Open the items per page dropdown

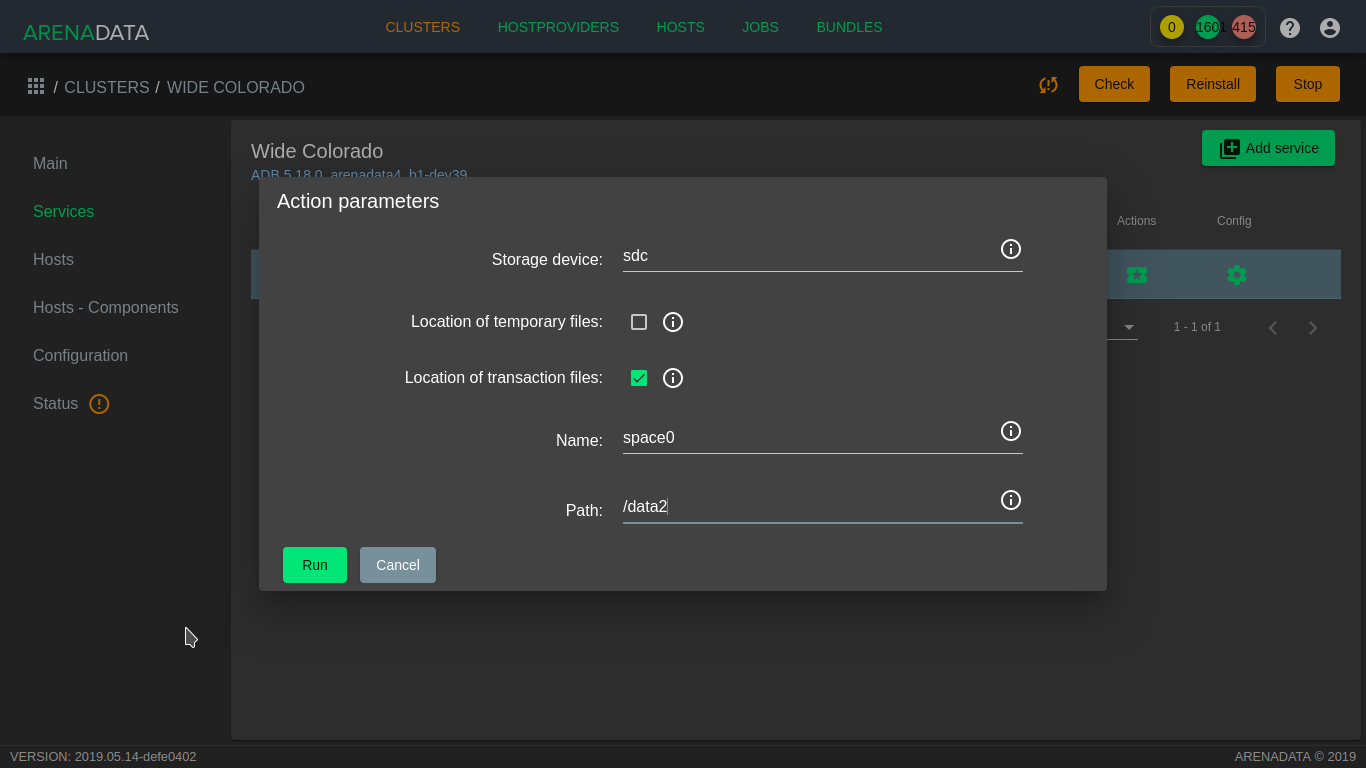(1129, 327)
